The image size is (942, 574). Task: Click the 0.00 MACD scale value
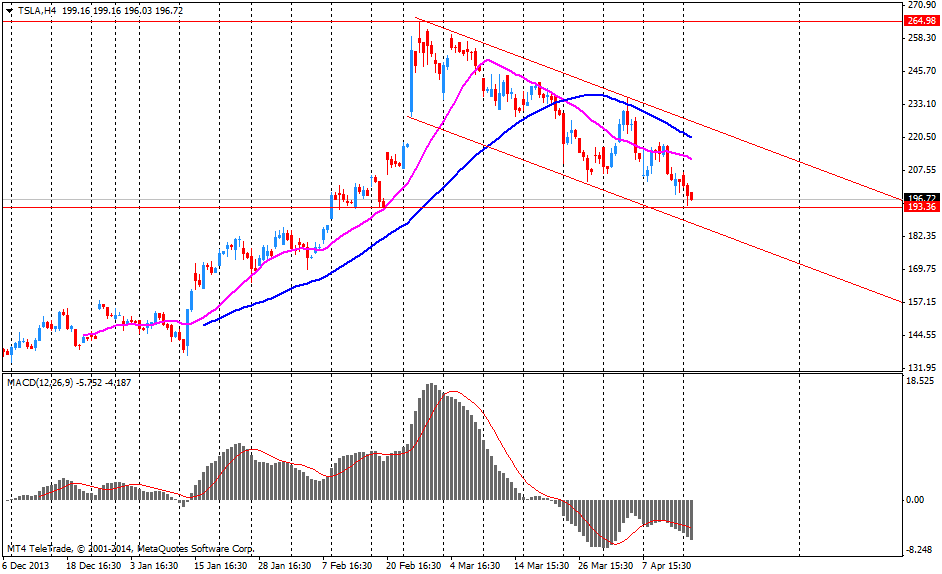915,499
